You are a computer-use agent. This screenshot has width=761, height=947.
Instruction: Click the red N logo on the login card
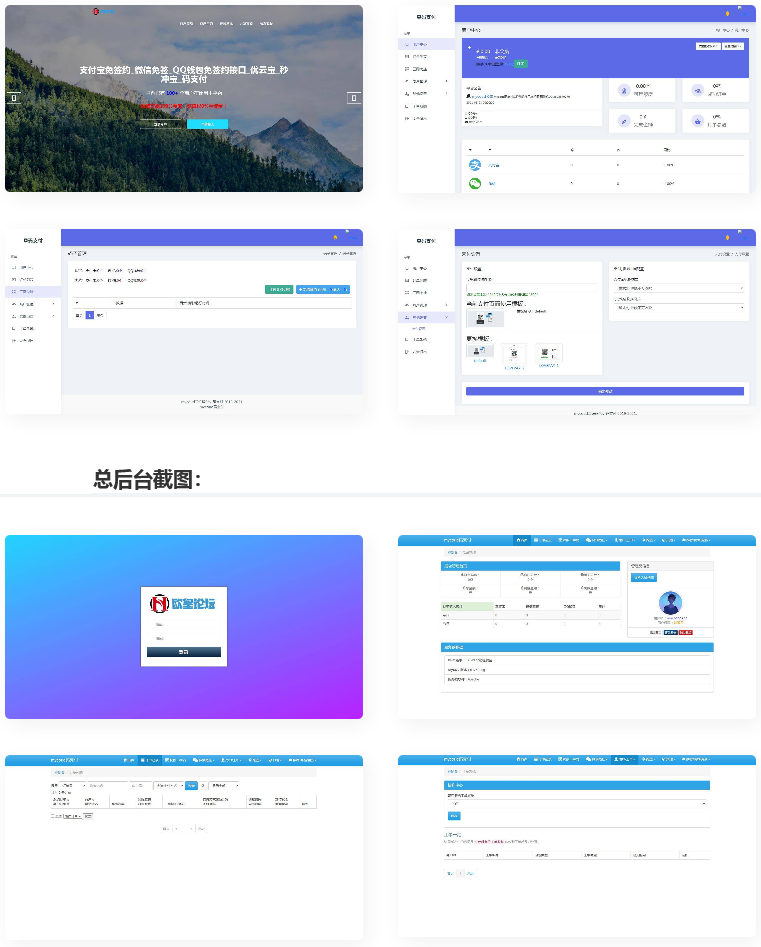click(x=158, y=603)
